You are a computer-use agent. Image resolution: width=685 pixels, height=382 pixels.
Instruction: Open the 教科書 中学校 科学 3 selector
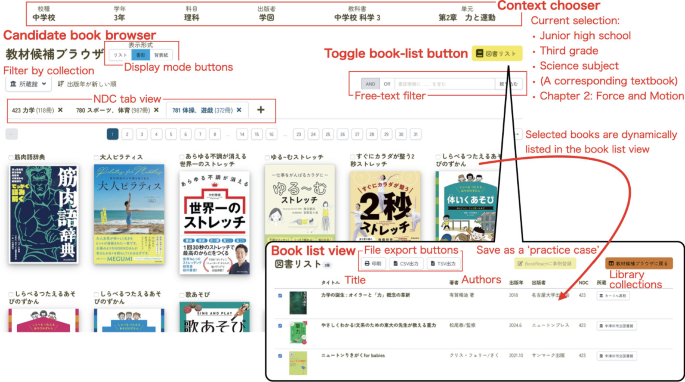[357, 14]
